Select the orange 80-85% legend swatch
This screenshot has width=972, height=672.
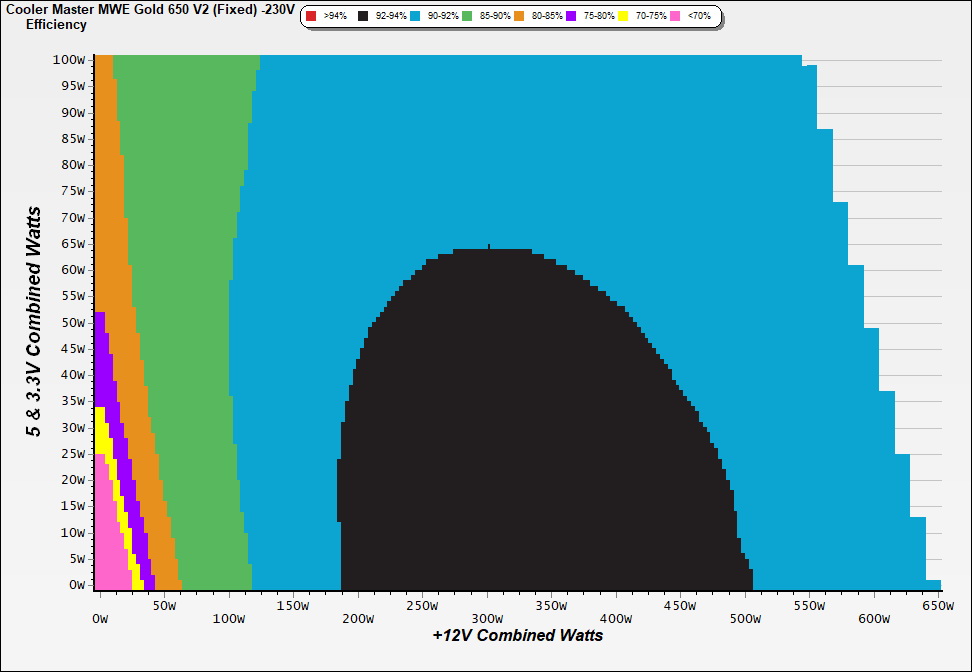click(518, 17)
